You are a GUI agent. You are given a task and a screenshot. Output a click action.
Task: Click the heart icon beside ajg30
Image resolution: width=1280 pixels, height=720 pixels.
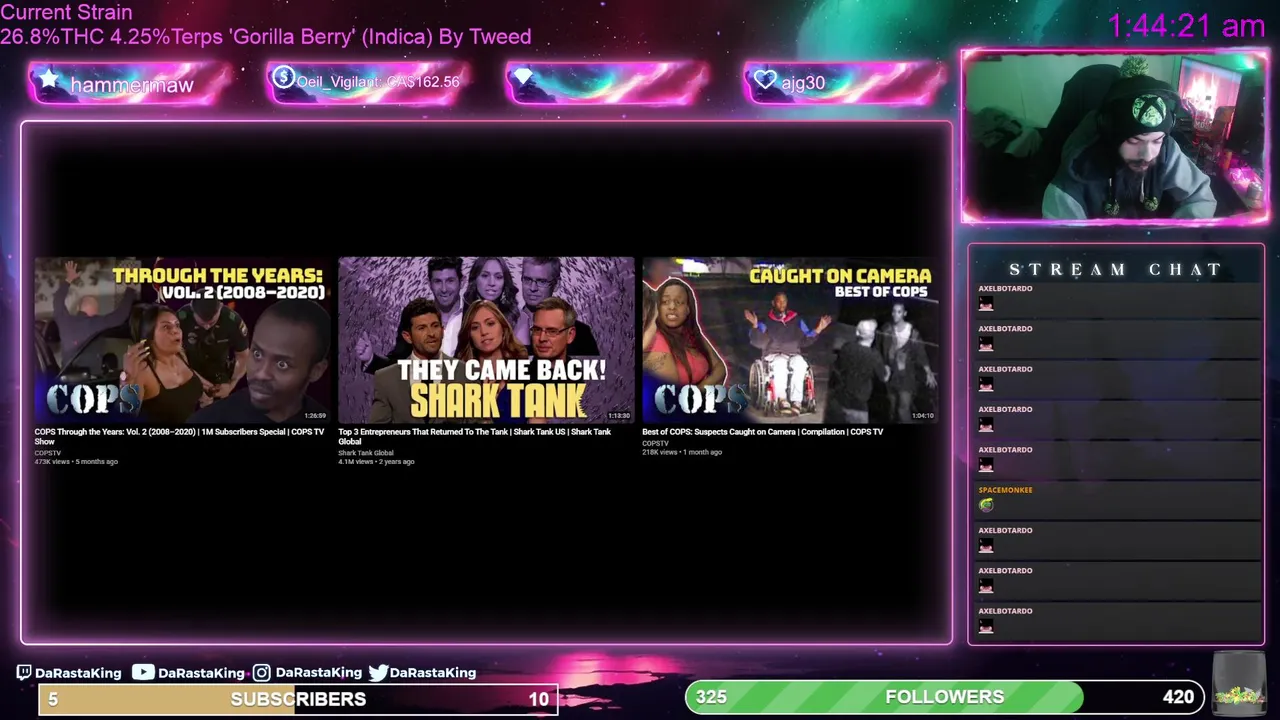765,80
